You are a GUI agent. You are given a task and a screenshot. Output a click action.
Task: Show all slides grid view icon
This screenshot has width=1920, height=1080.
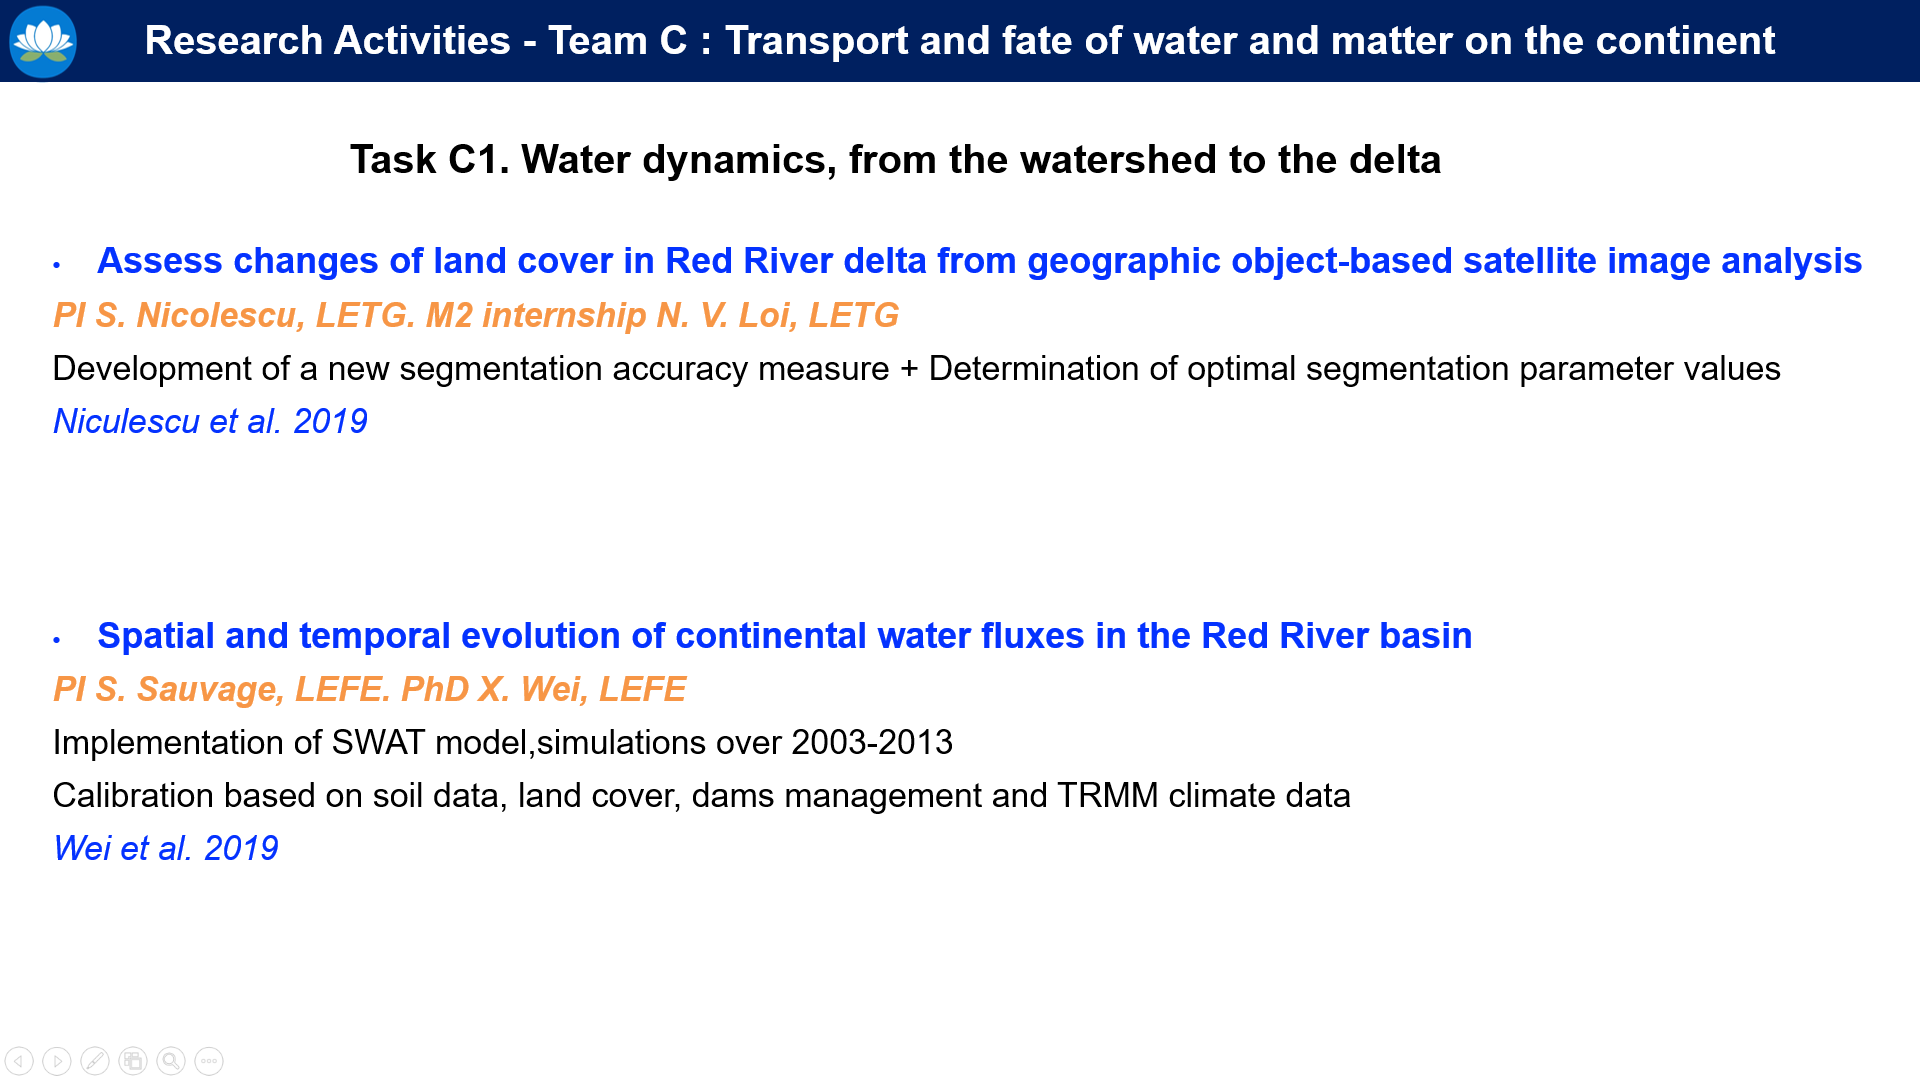[133, 1061]
